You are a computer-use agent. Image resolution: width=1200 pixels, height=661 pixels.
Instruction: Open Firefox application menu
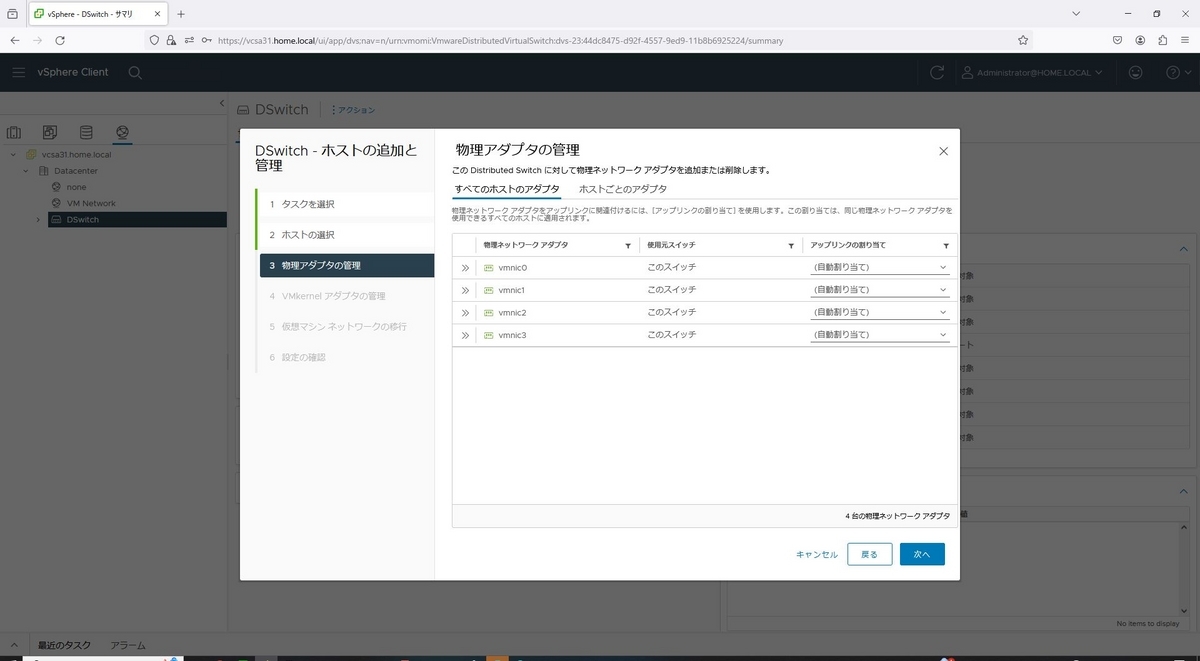[x=1185, y=40]
